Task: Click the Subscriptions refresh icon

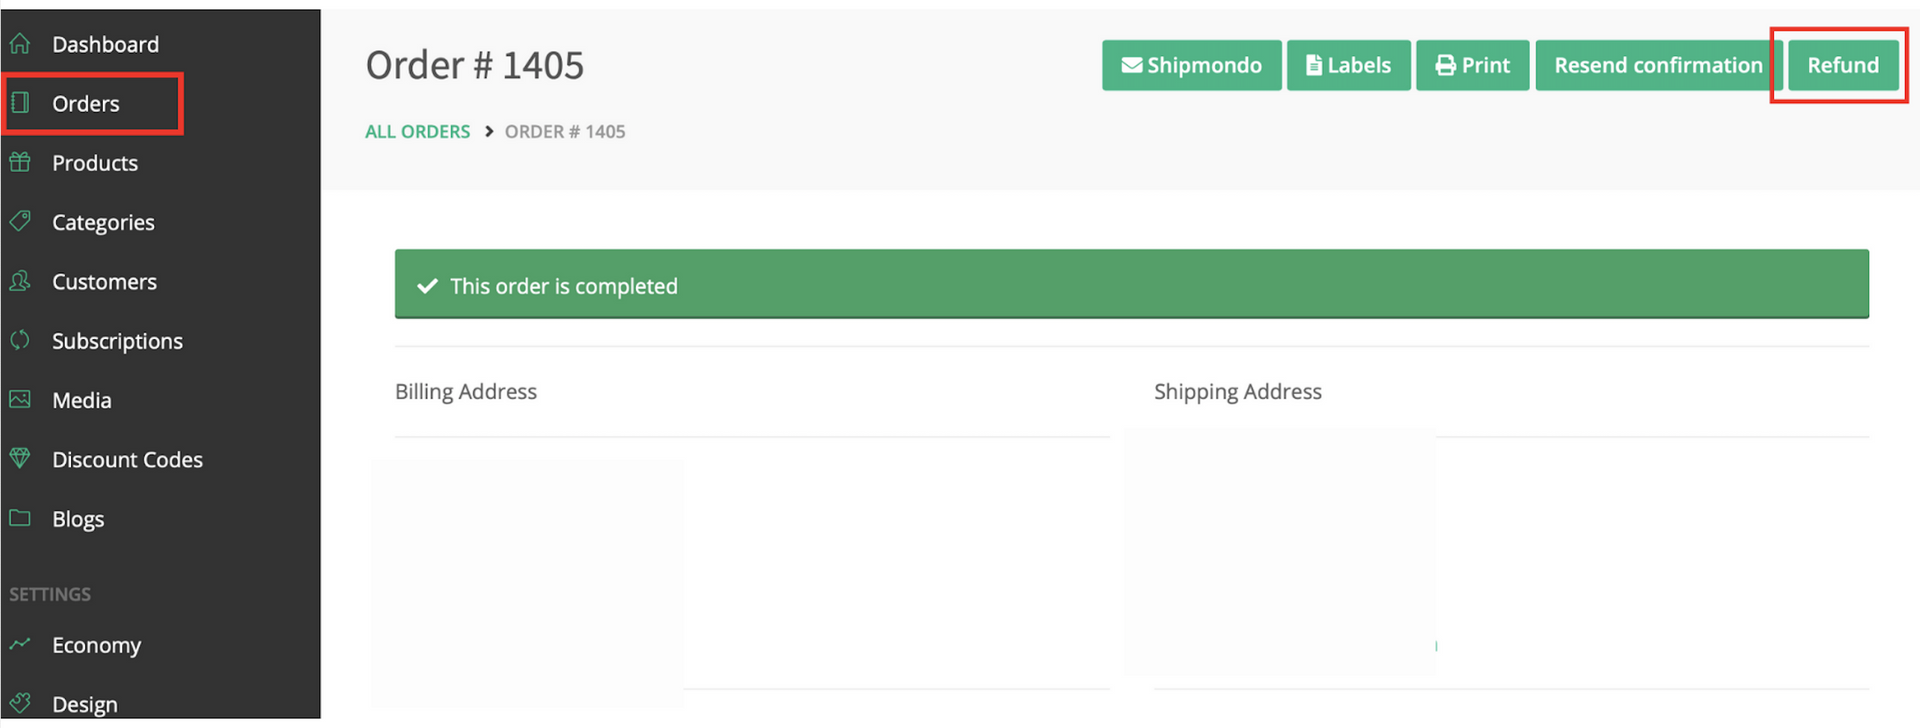Action: [x=20, y=340]
